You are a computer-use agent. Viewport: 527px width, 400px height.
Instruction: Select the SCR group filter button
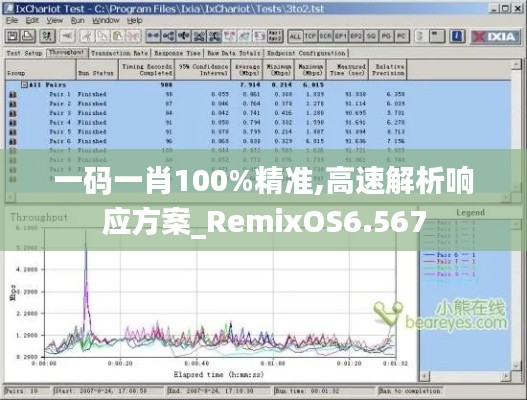[325, 36]
